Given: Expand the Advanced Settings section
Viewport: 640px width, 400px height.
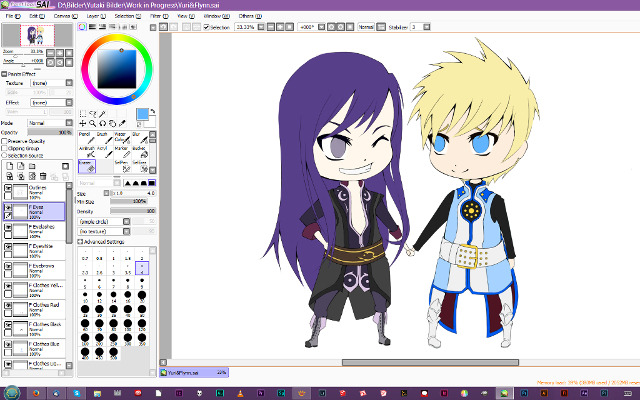Looking at the screenshot, I should (x=81, y=241).
